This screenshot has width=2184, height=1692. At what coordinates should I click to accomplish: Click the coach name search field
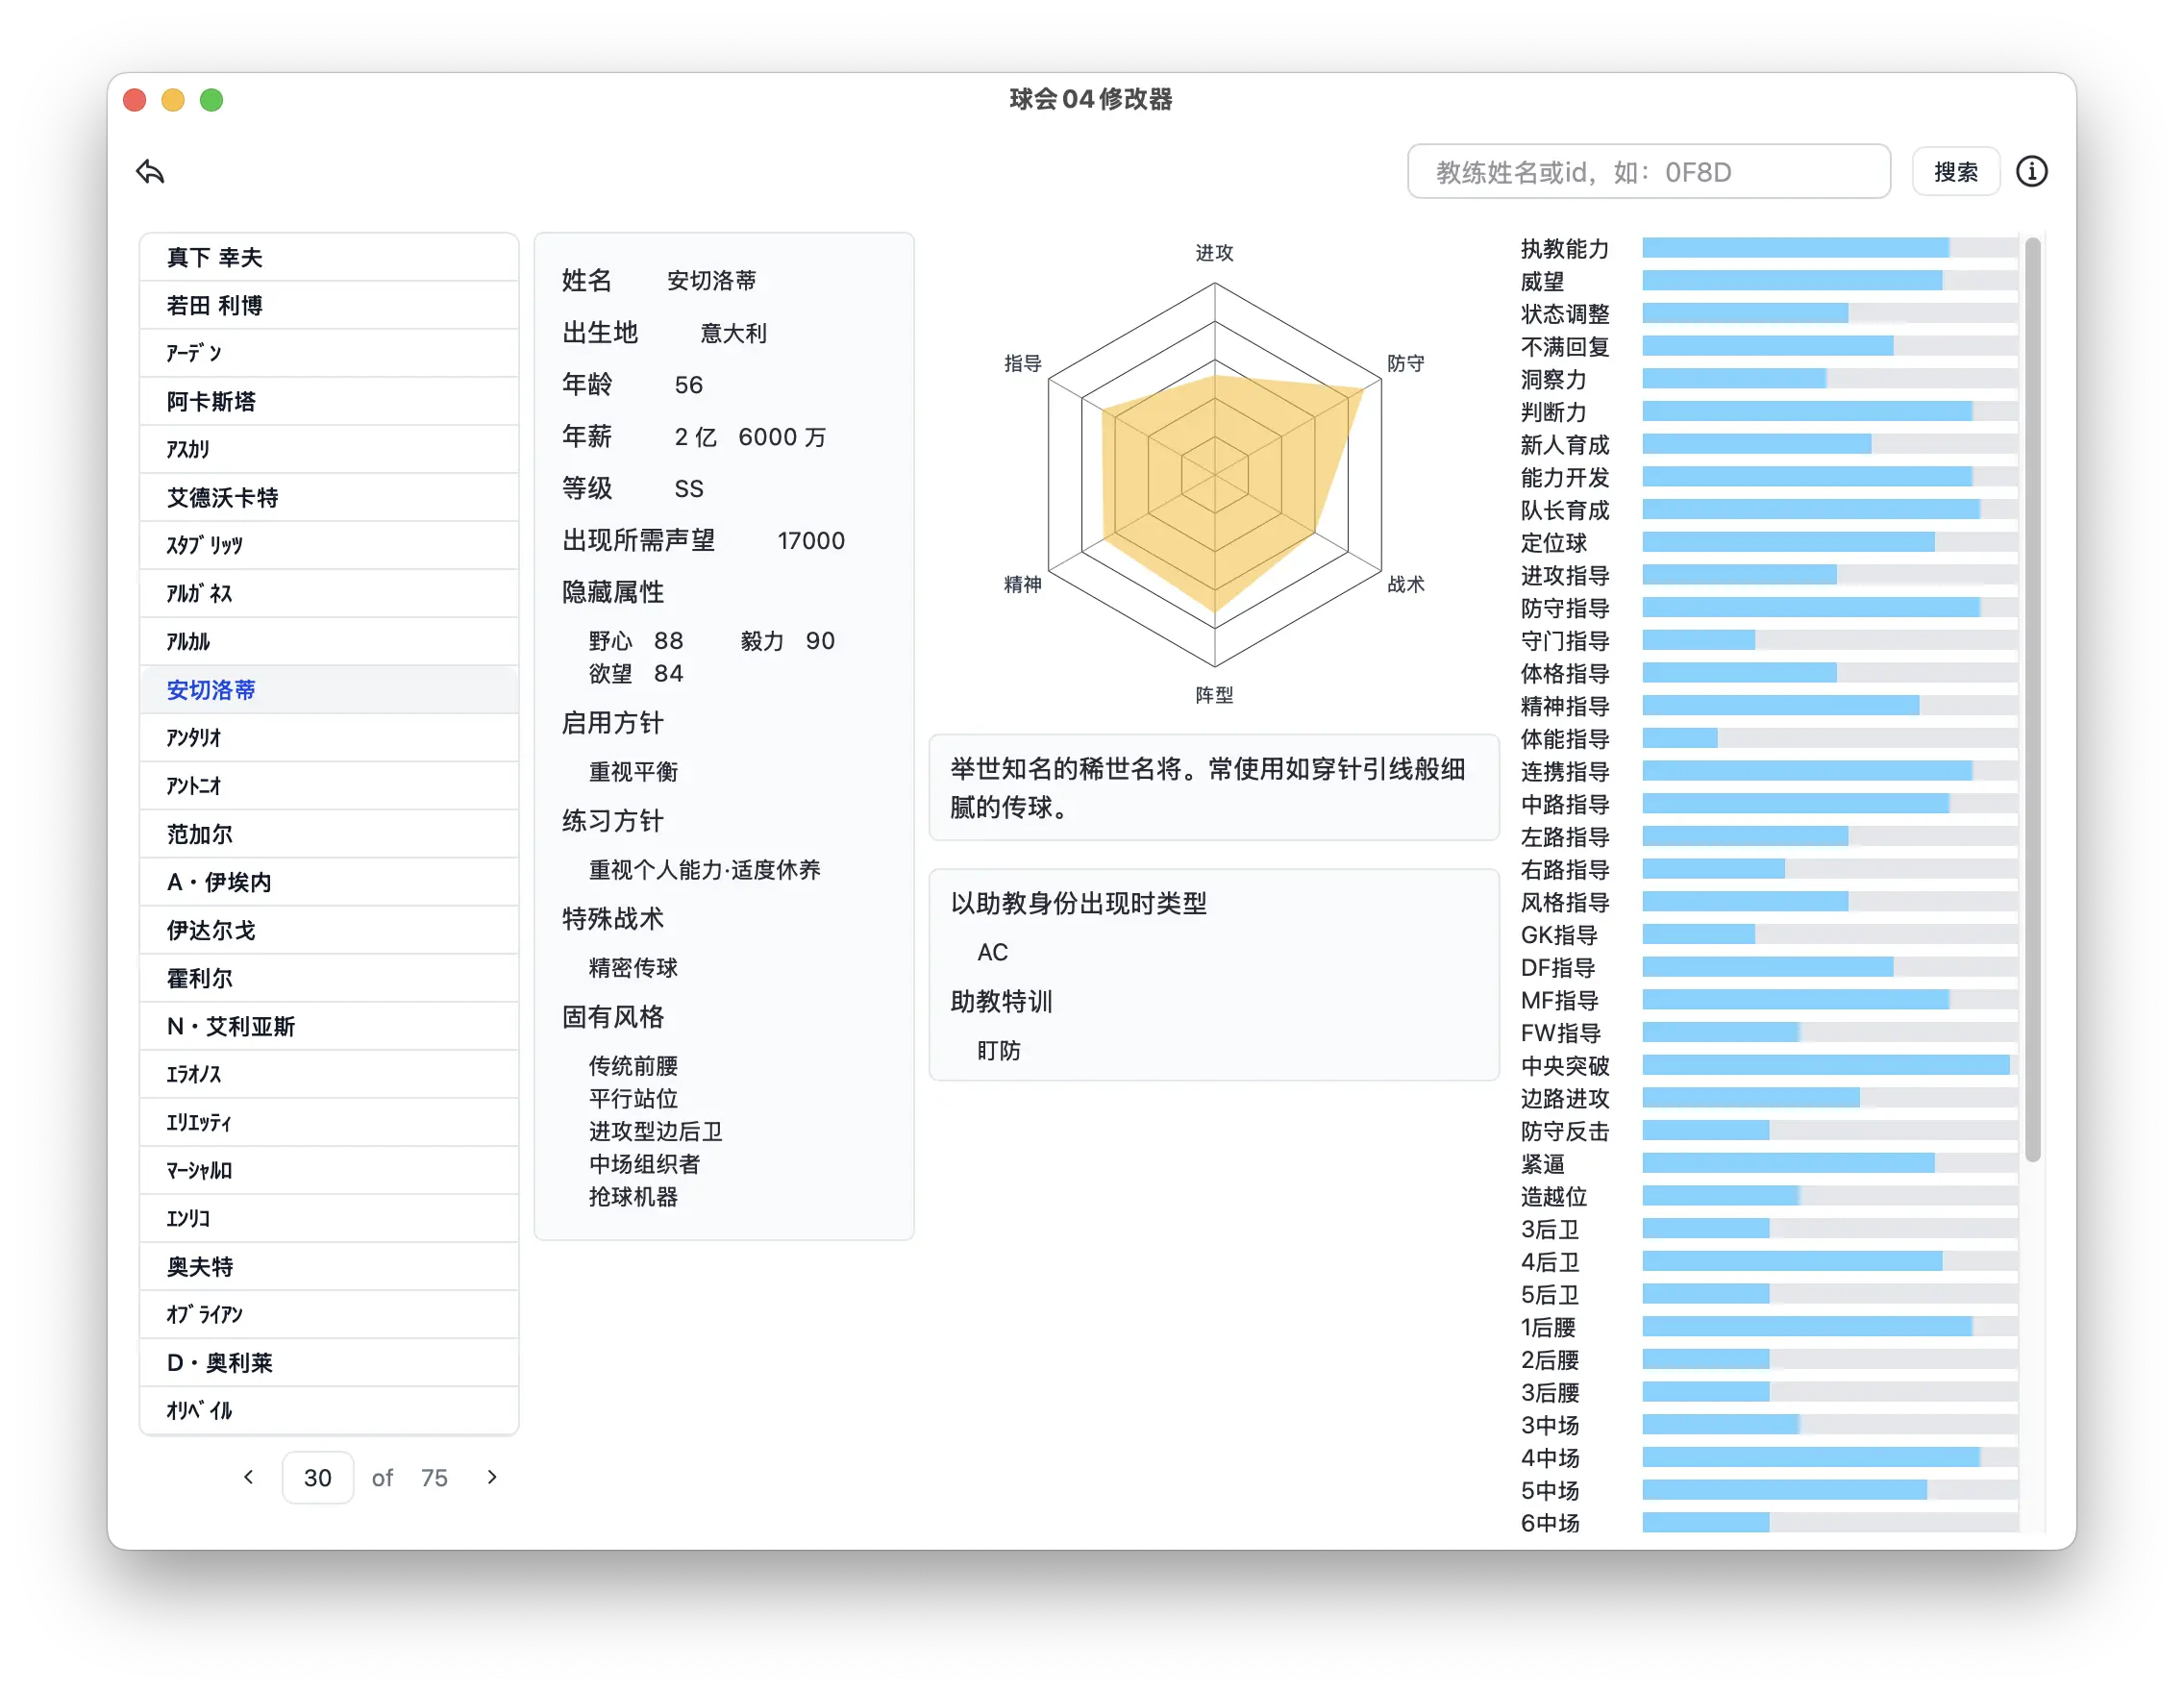pos(1649,171)
